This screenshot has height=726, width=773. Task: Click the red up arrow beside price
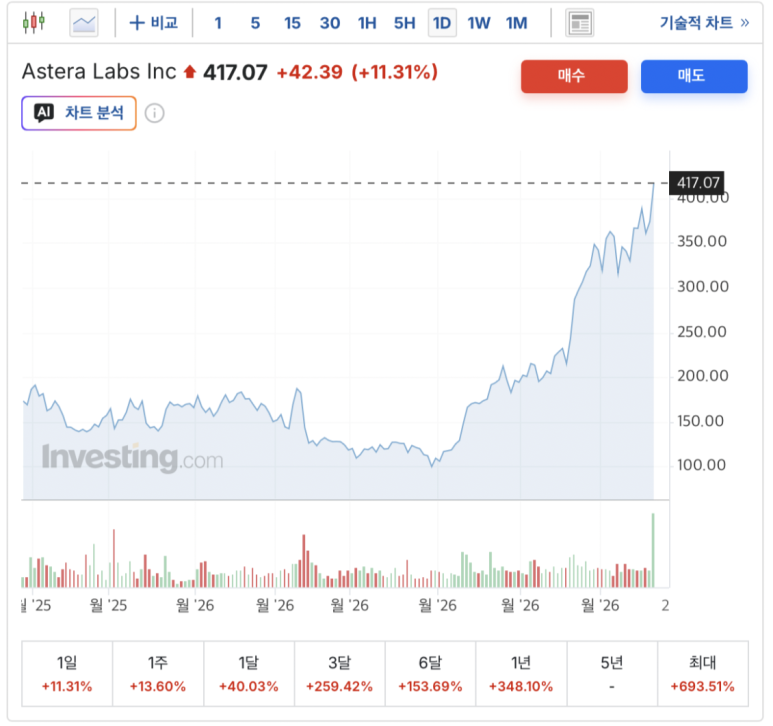[x=190, y=72]
